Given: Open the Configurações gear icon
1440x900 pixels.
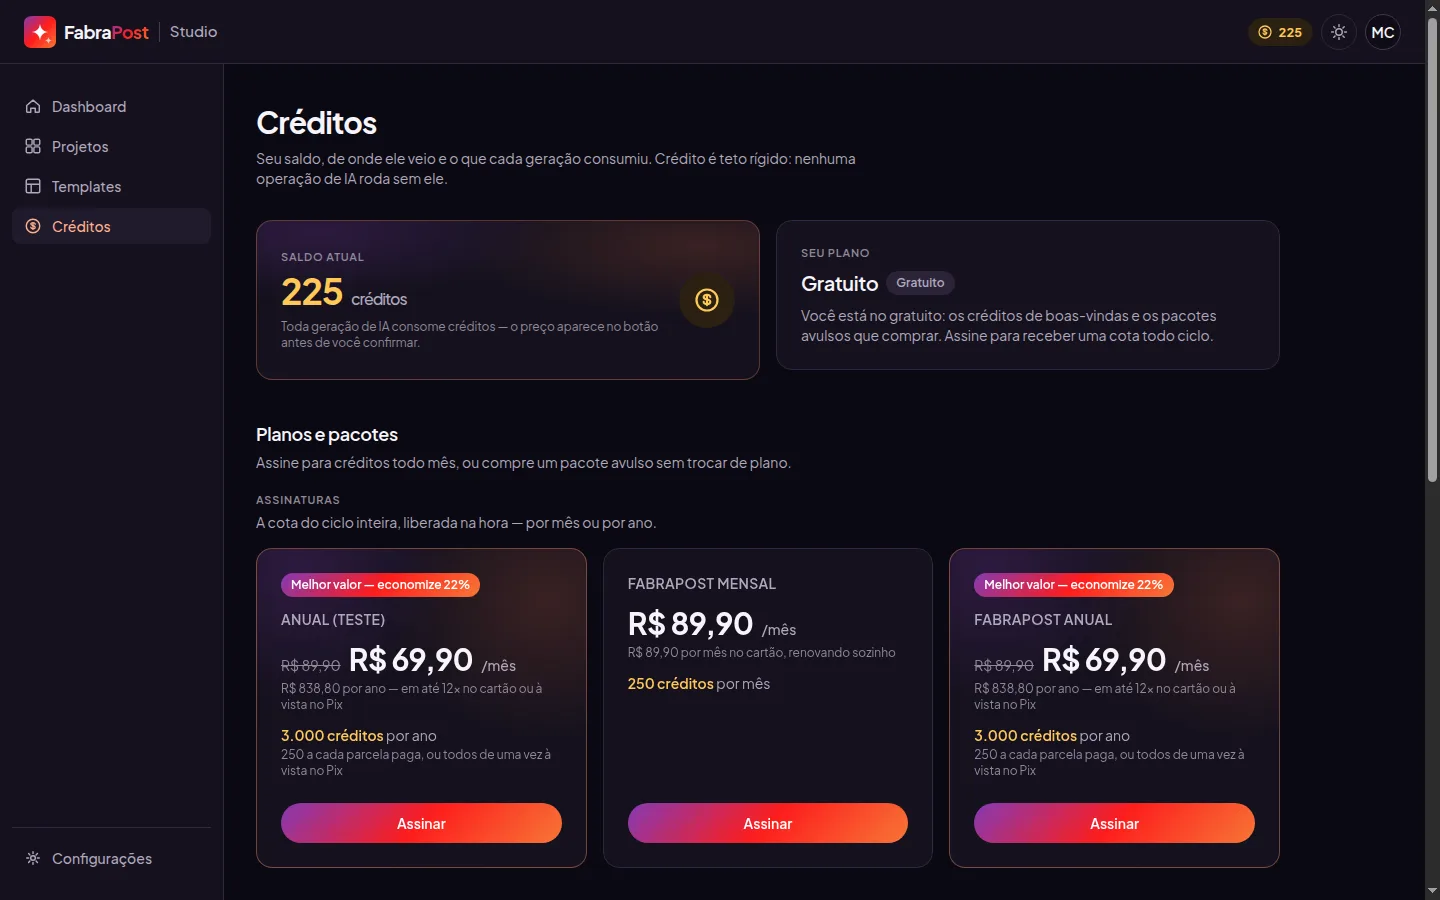Looking at the screenshot, I should 33,858.
